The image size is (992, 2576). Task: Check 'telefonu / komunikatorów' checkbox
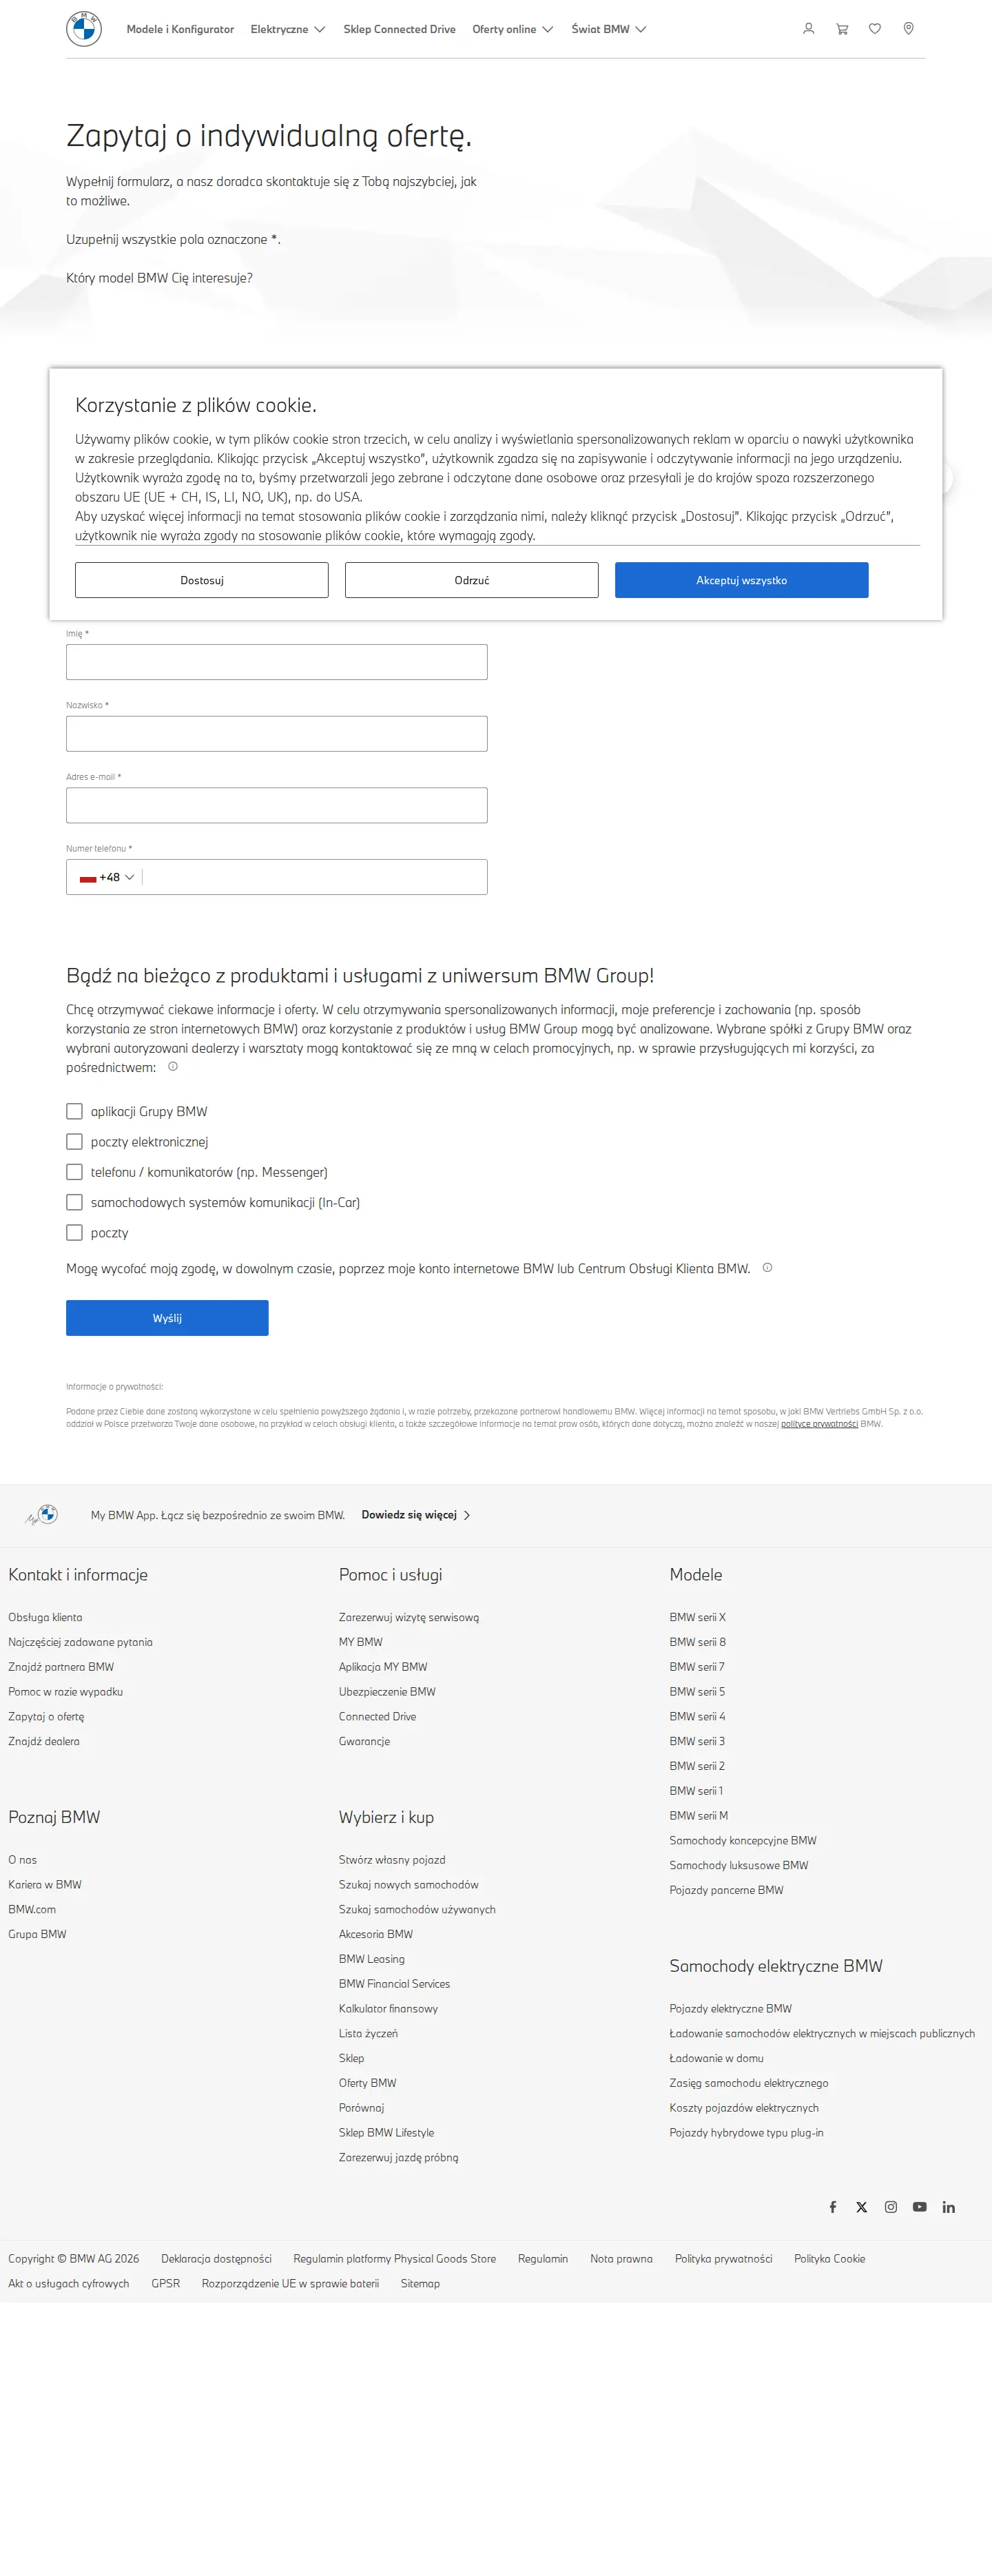click(x=74, y=1171)
